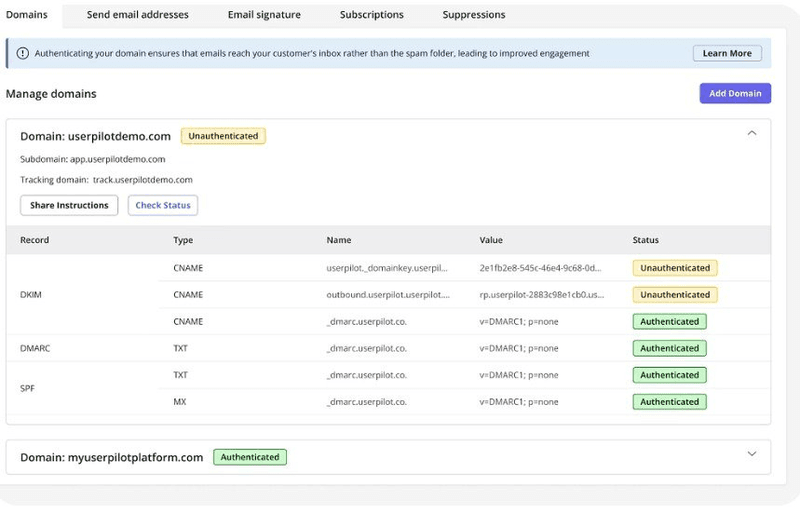Image resolution: width=800 pixels, height=513 pixels.
Task: Click Unauthenticated status of userpilot._domainkey row
Action: point(675,268)
